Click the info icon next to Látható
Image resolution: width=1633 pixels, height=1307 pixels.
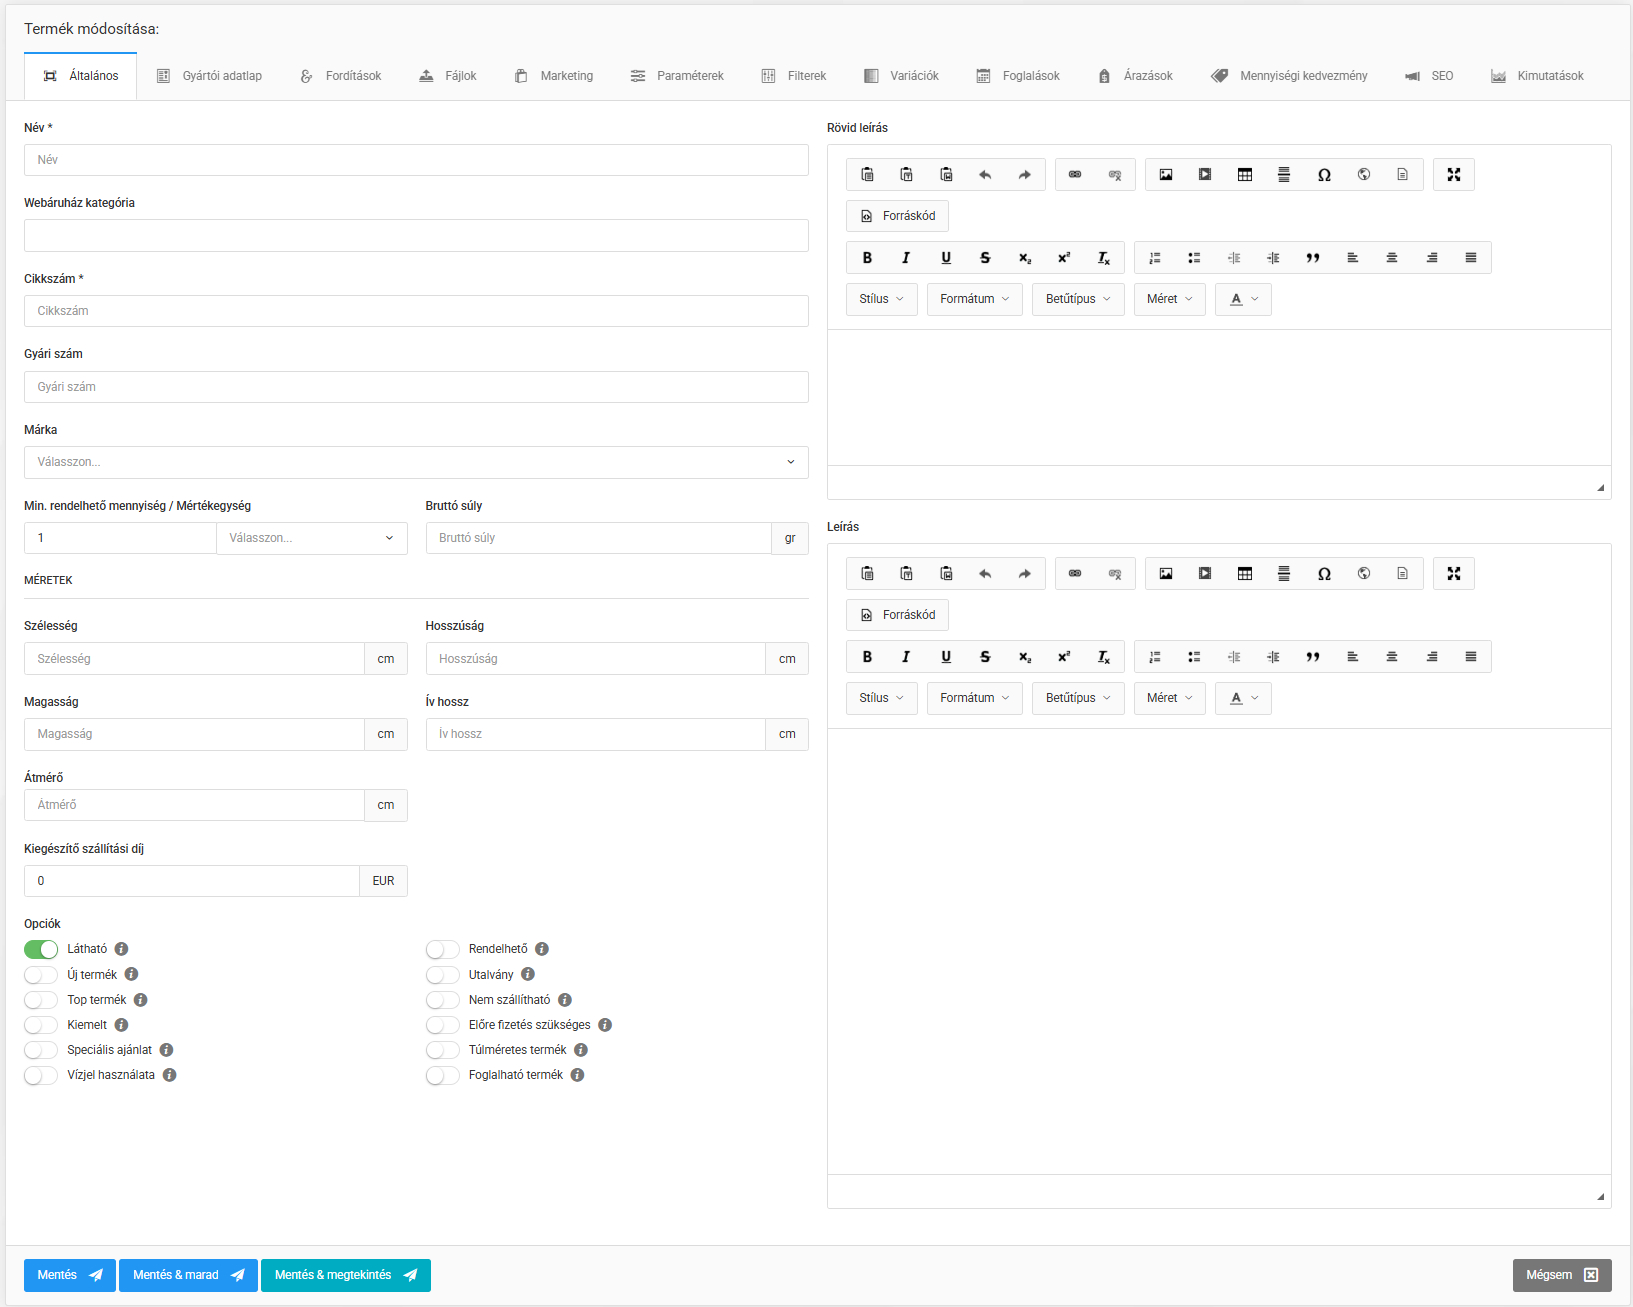pyautogui.click(x=121, y=949)
